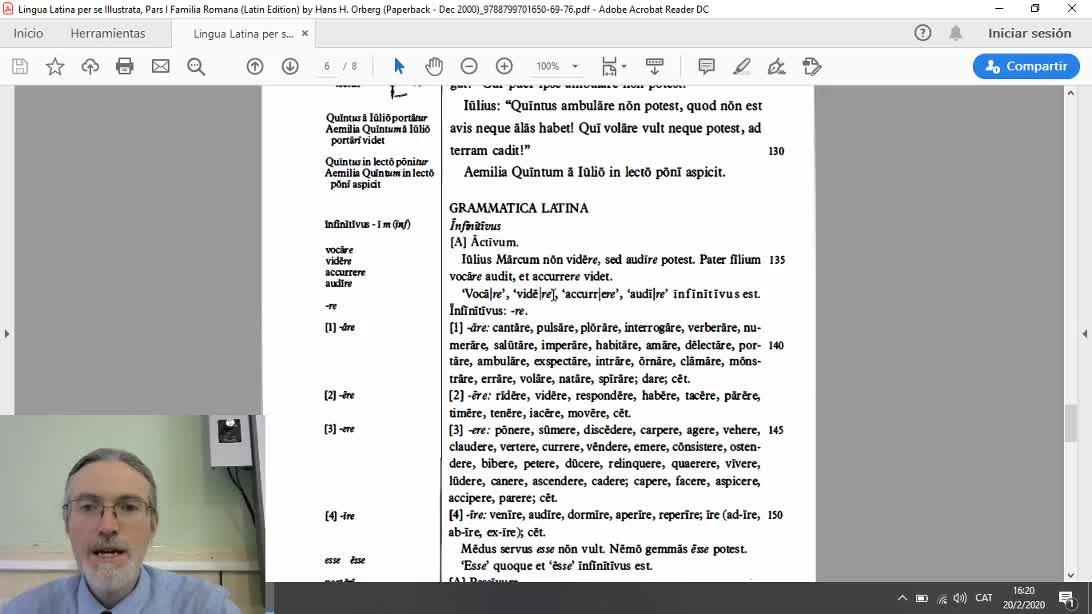Activate the arrow selection tool
Image resolution: width=1092 pixels, height=614 pixels.
[x=399, y=66]
